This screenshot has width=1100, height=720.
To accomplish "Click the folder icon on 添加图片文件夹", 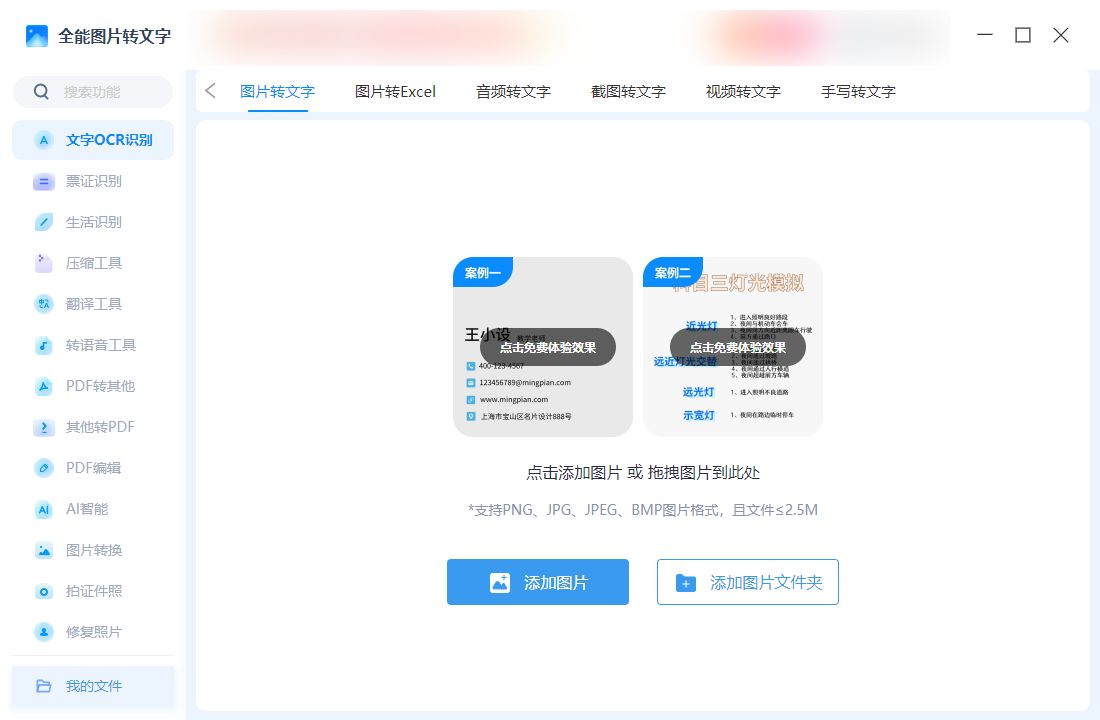I will [685, 582].
